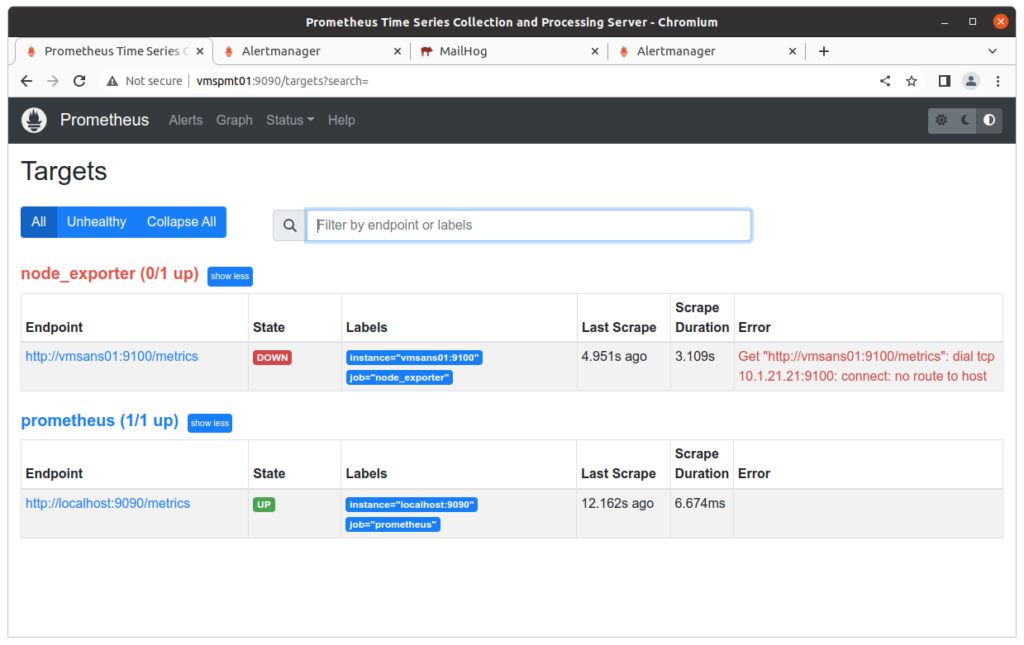This screenshot has height=645, width=1024.
Task: Click the browser back arrow
Action: (26, 81)
